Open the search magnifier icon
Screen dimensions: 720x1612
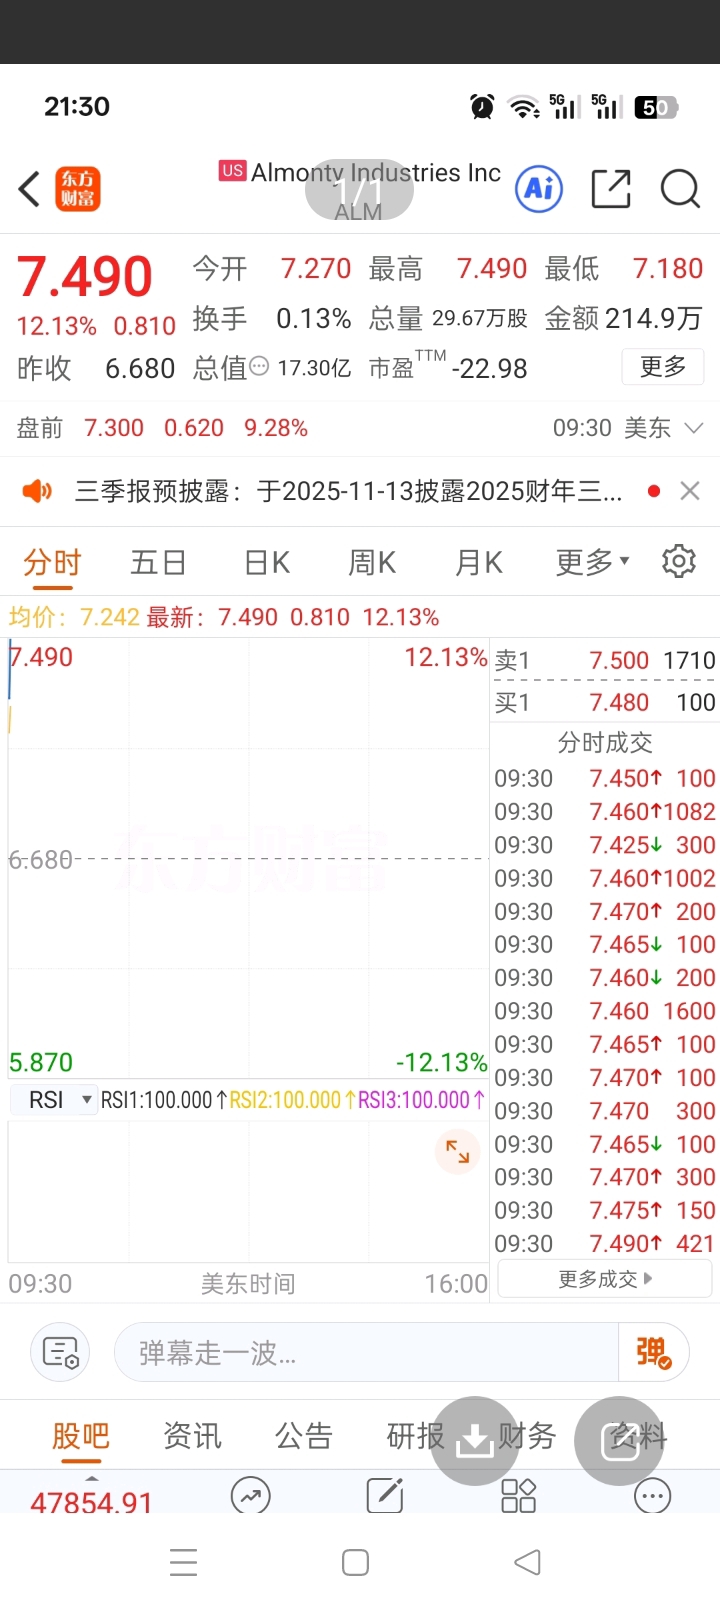point(680,188)
